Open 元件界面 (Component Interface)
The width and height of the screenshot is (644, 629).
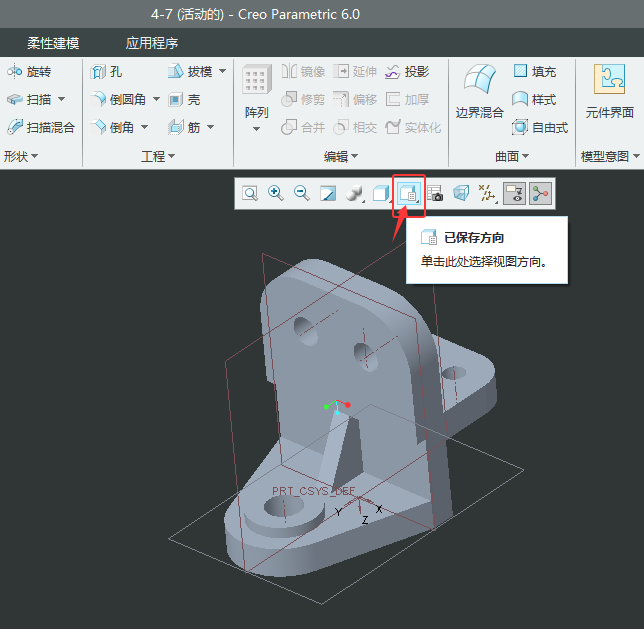[610, 91]
